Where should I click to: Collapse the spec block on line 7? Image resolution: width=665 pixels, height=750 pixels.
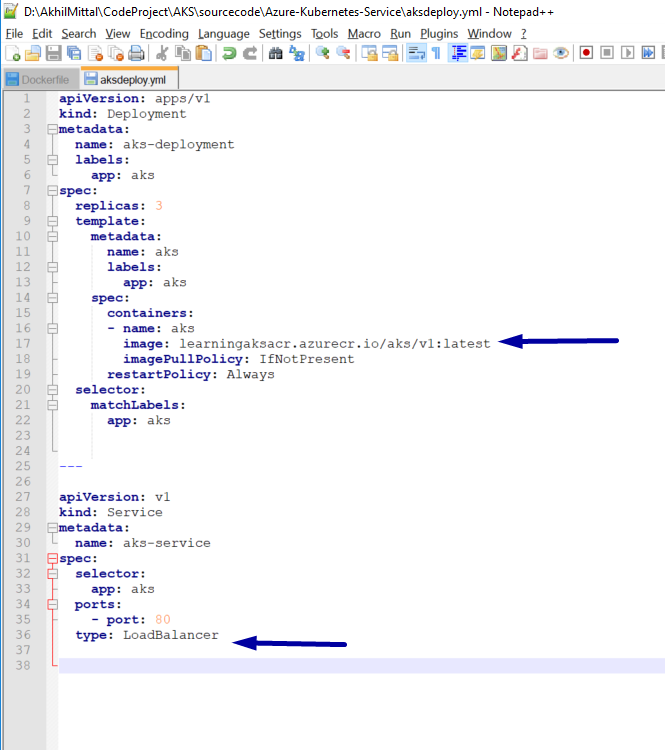pos(52,190)
